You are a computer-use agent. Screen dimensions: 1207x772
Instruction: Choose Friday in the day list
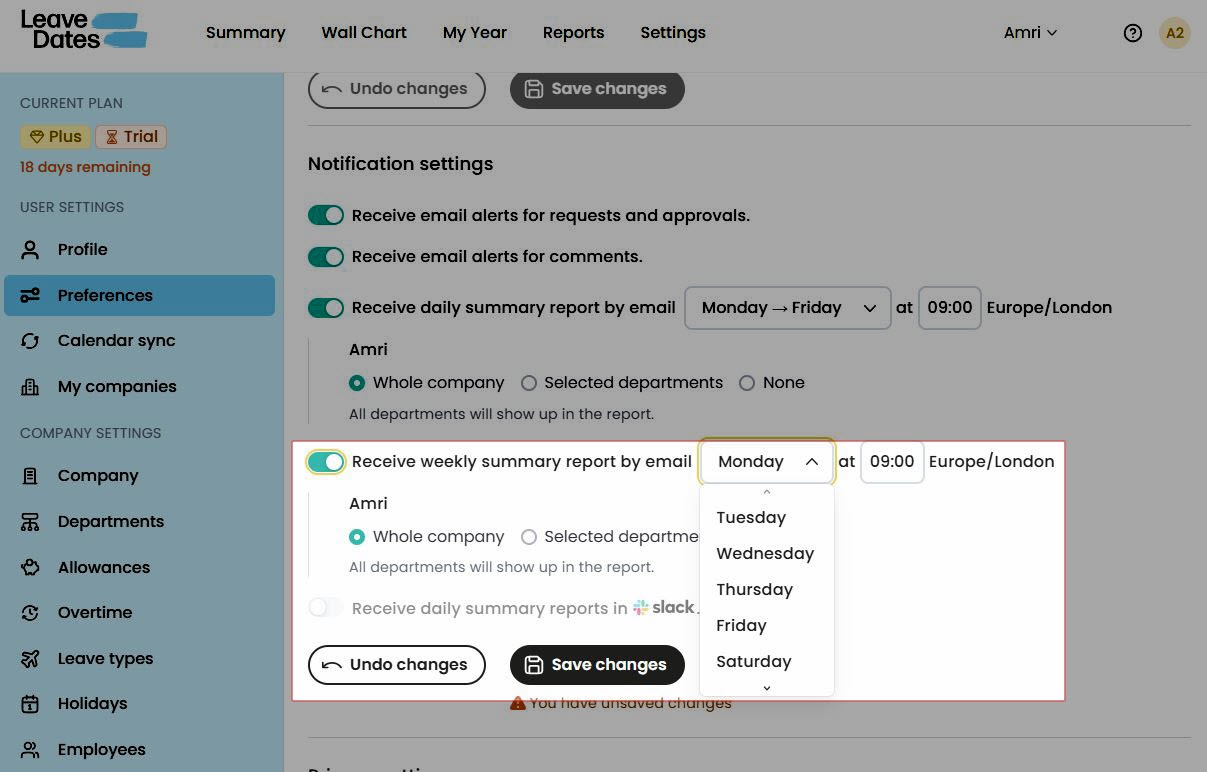pyautogui.click(x=767, y=626)
